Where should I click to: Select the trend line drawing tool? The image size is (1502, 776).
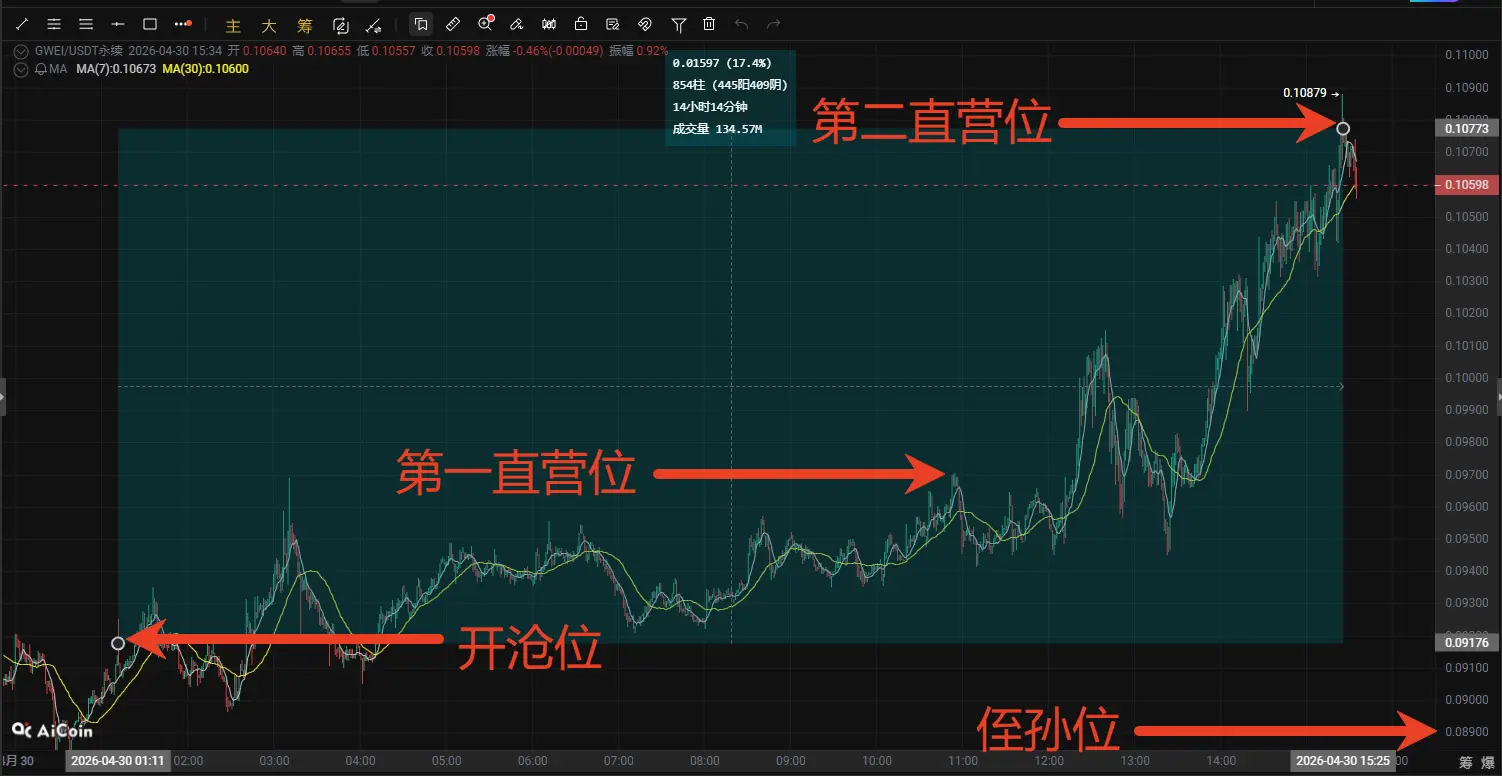pyautogui.click(x=22, y=24)
